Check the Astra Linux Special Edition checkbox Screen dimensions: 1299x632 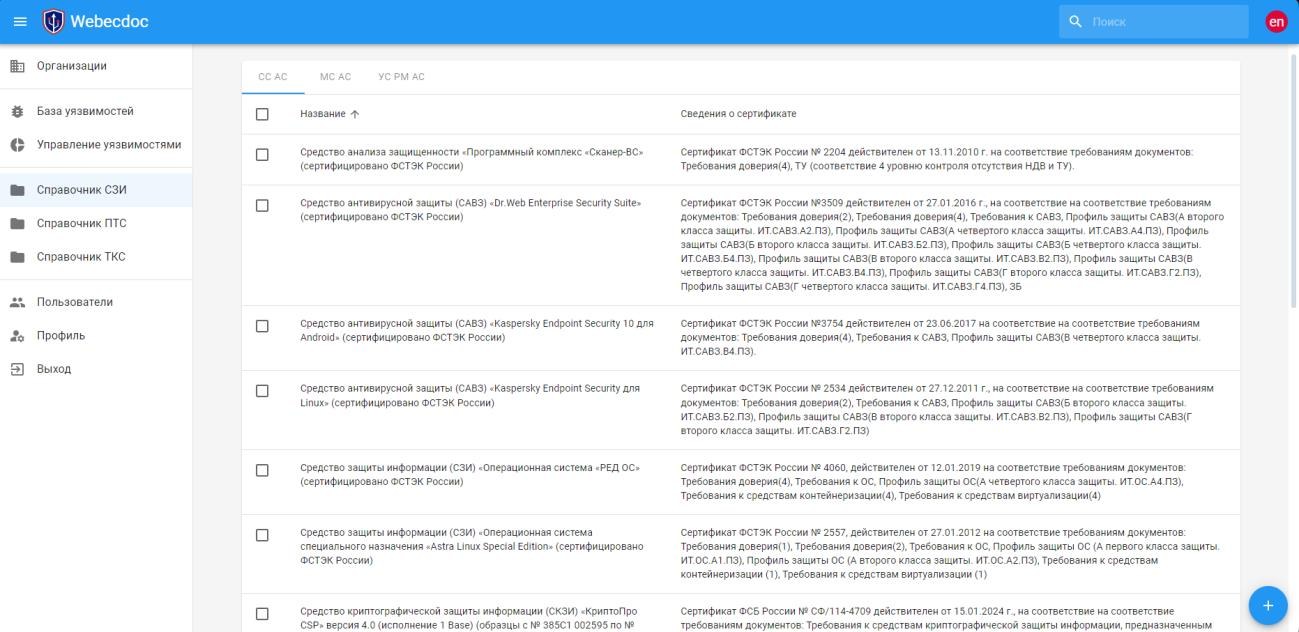(x=262, y=535)
